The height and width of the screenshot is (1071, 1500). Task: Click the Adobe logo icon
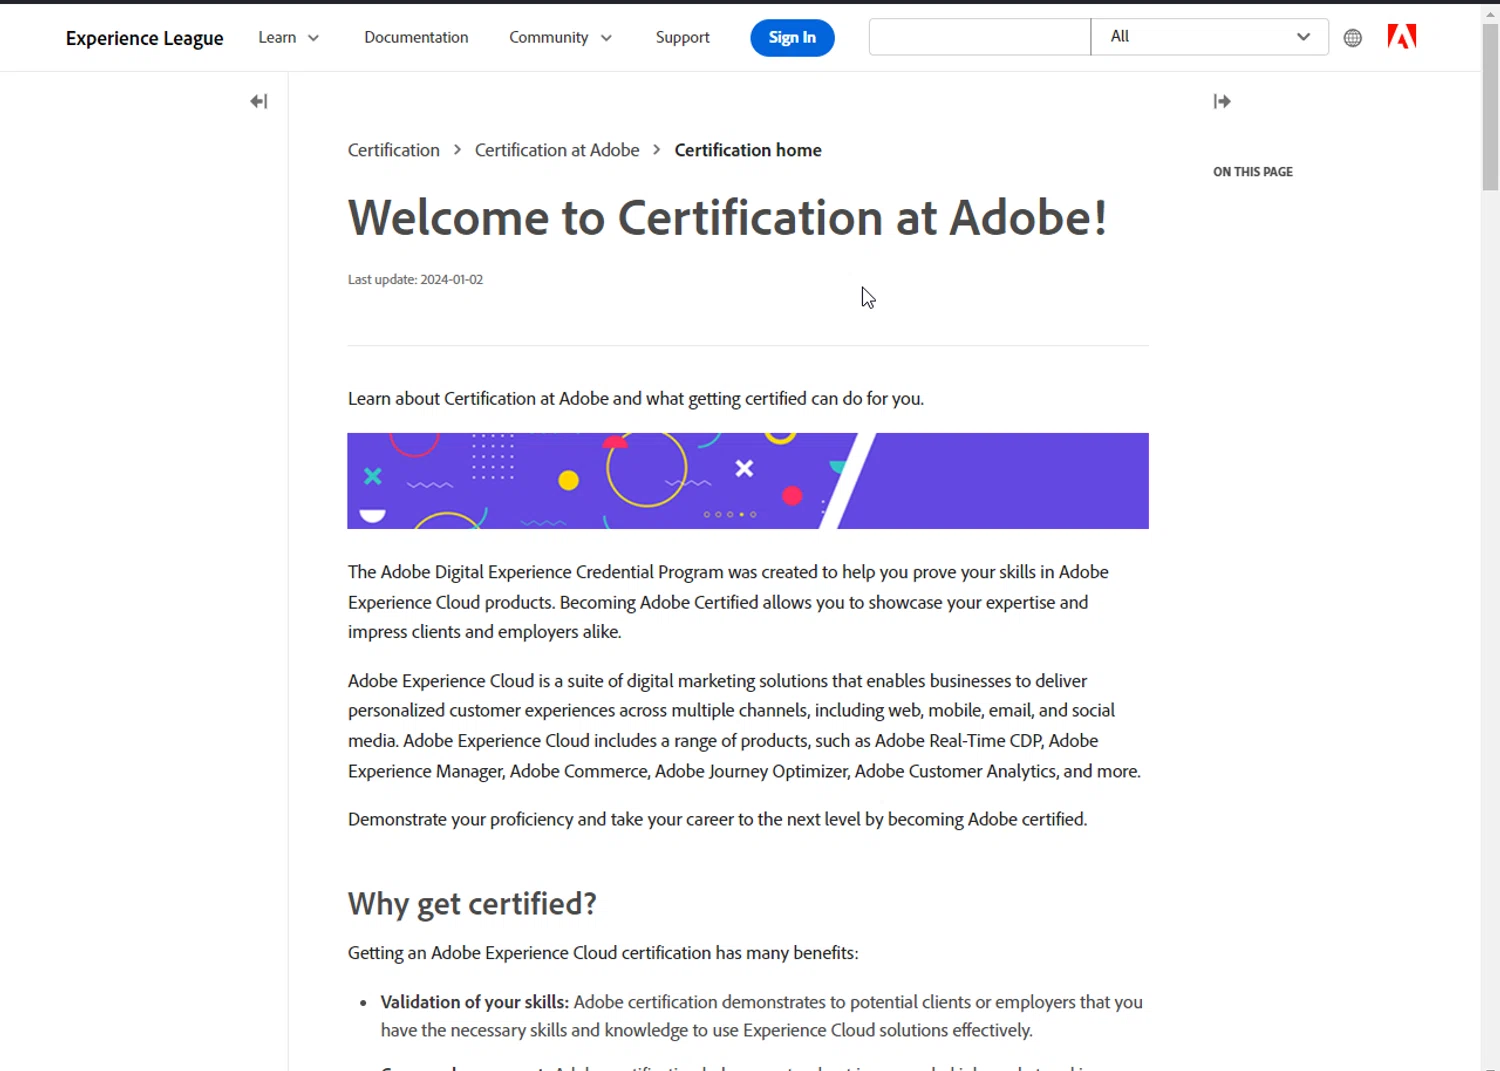1402,37
